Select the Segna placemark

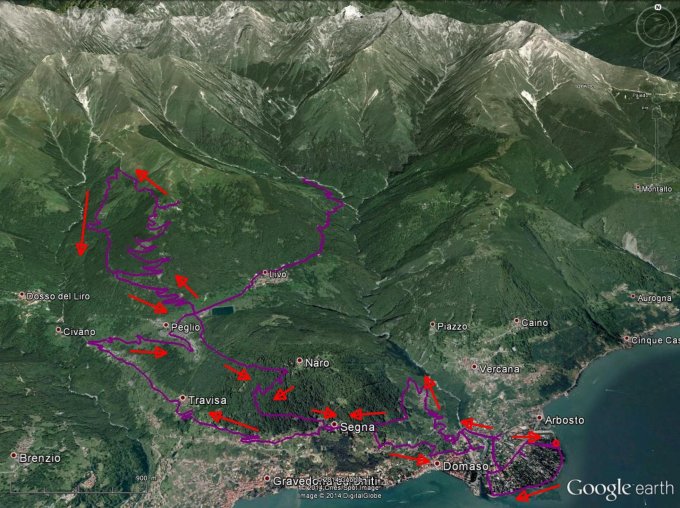pyautogui.click(x=334, y=425)
